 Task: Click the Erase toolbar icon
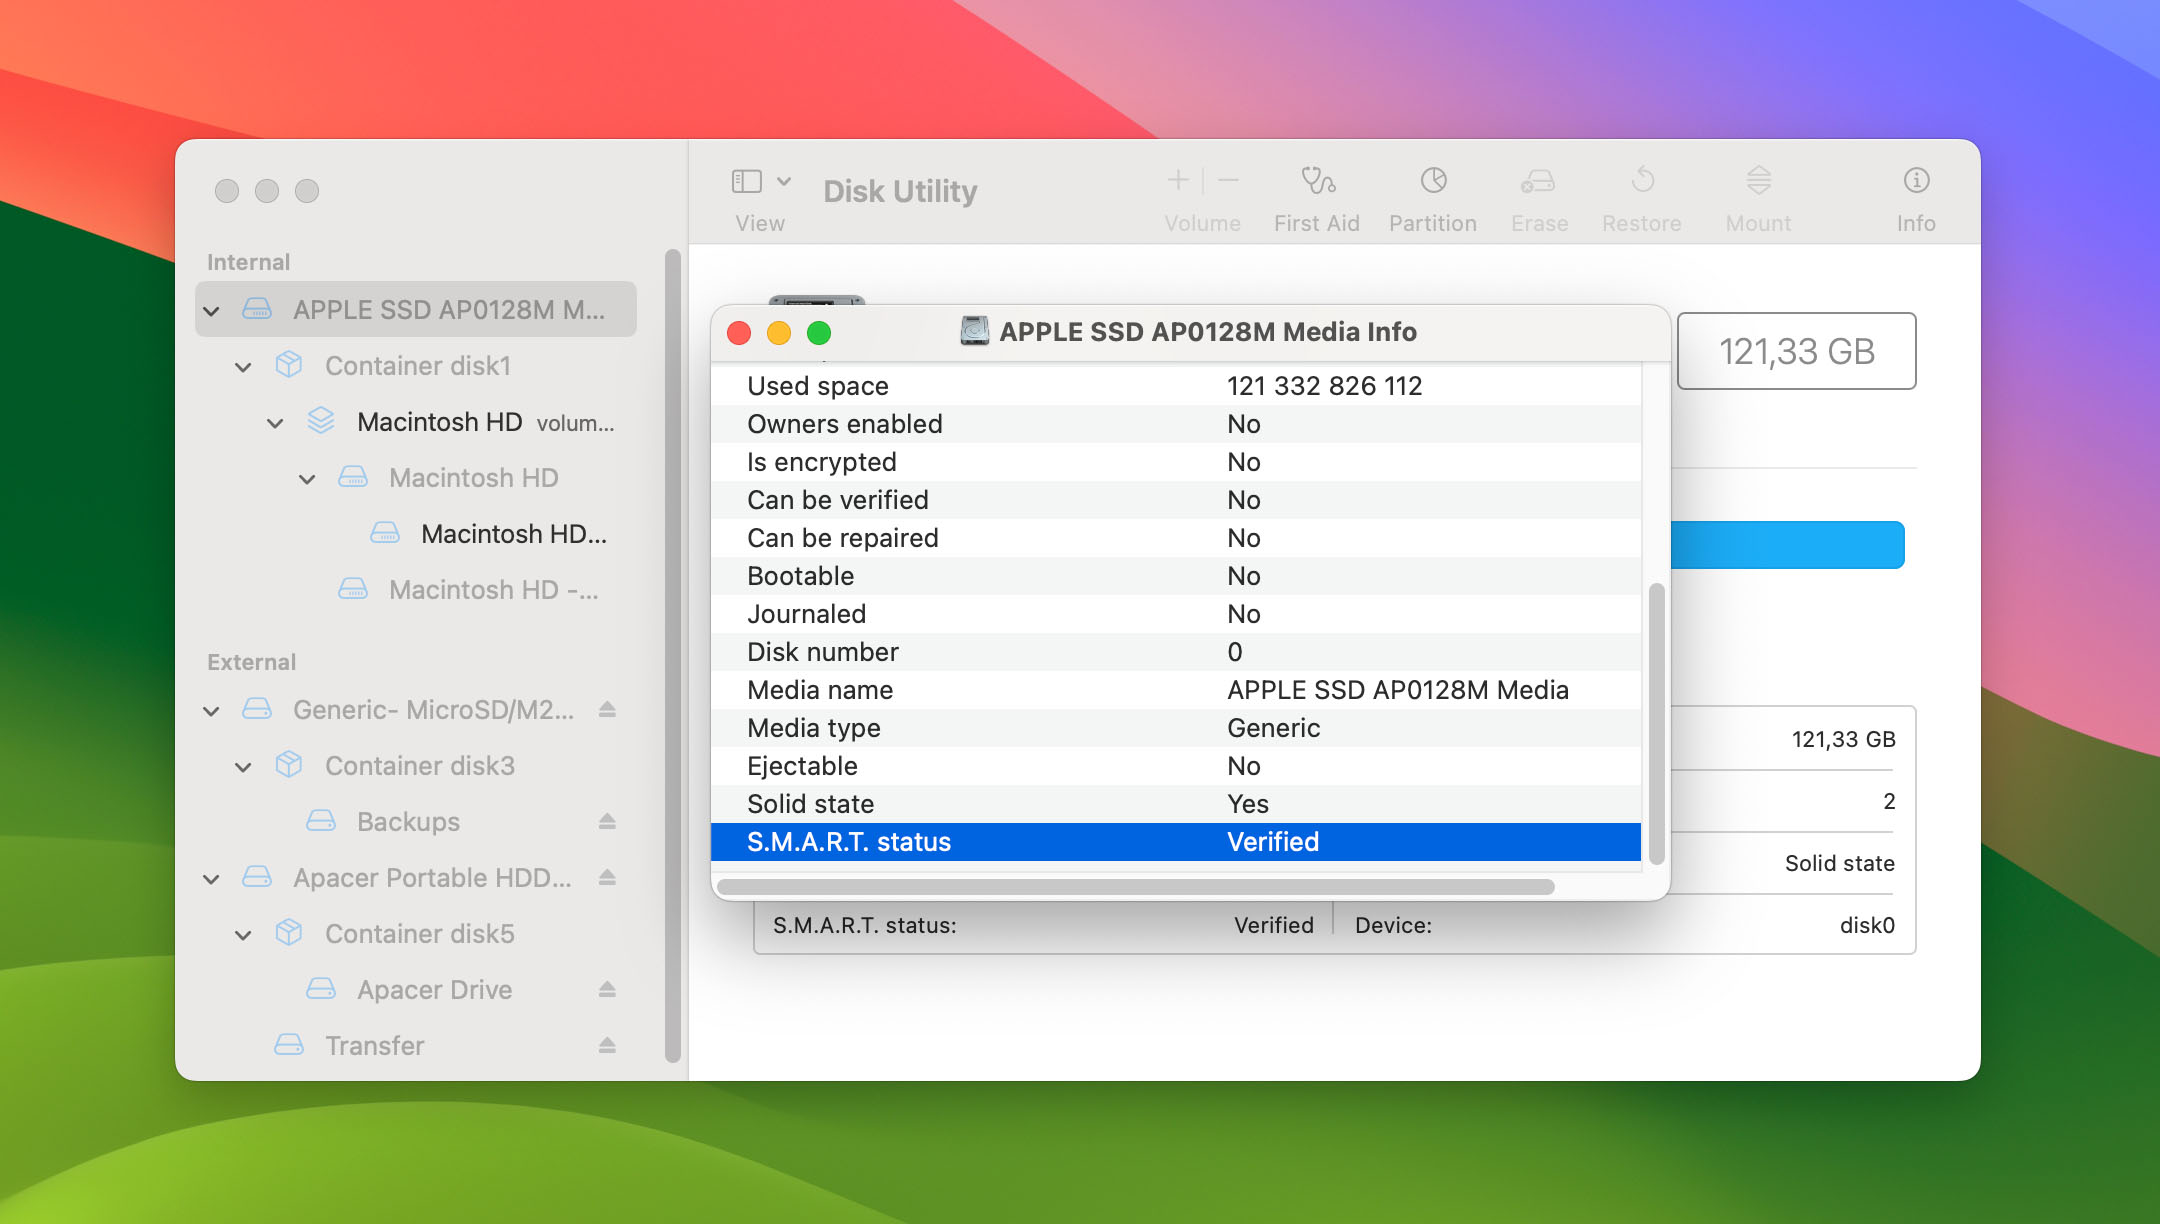(x=1538, y=181)
